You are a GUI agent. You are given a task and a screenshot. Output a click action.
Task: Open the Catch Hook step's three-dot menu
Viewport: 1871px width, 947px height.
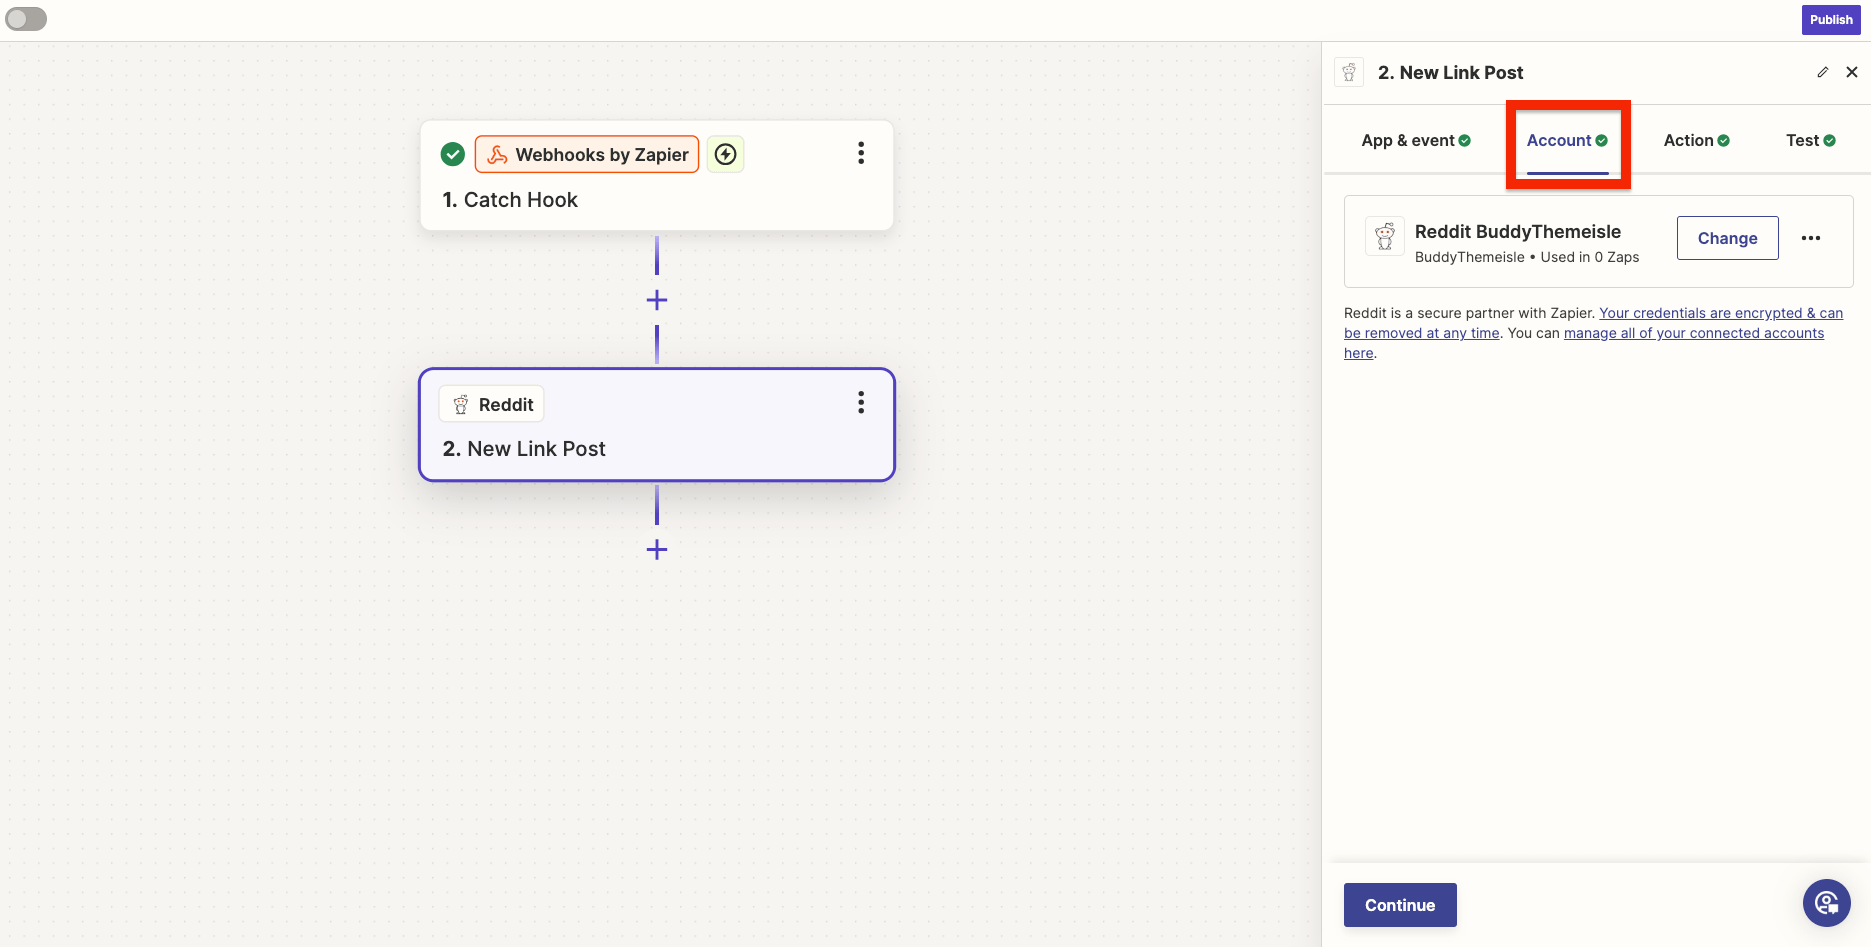(x=860, y=153)
